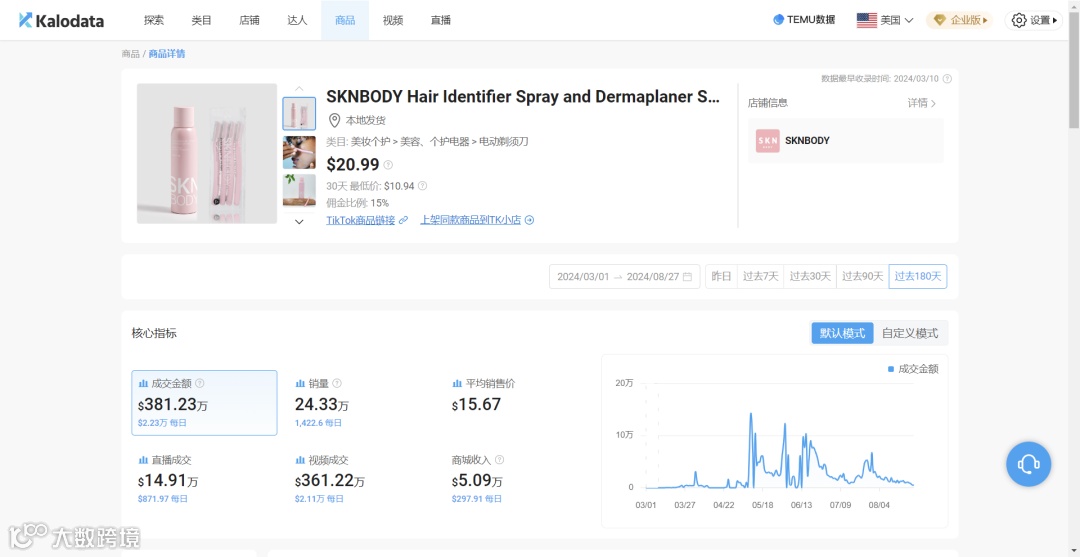This screenshot has width=1080, height=557.
Task: Click bar chart icon beside 平均销售价
Action: click(457, 383)
